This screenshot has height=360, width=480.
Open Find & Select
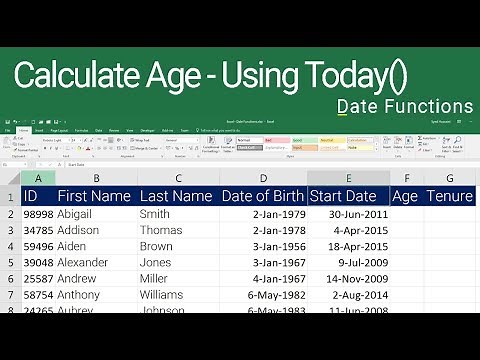coord(458,144)
